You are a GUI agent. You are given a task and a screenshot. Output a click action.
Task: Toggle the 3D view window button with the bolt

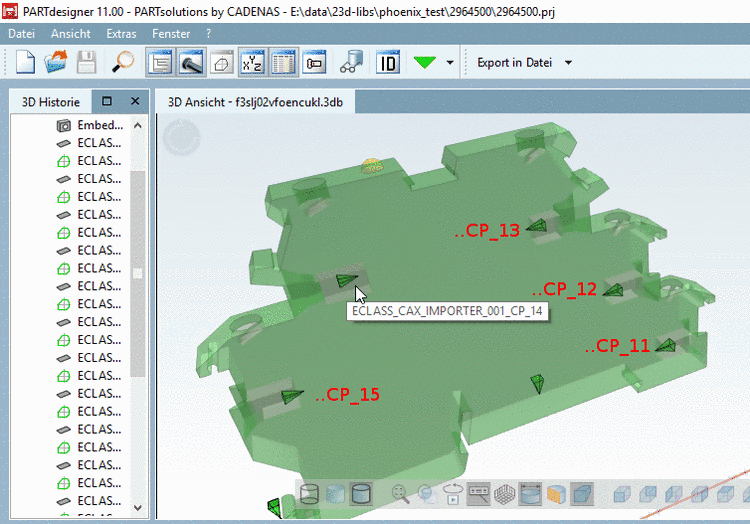point(191,62)
